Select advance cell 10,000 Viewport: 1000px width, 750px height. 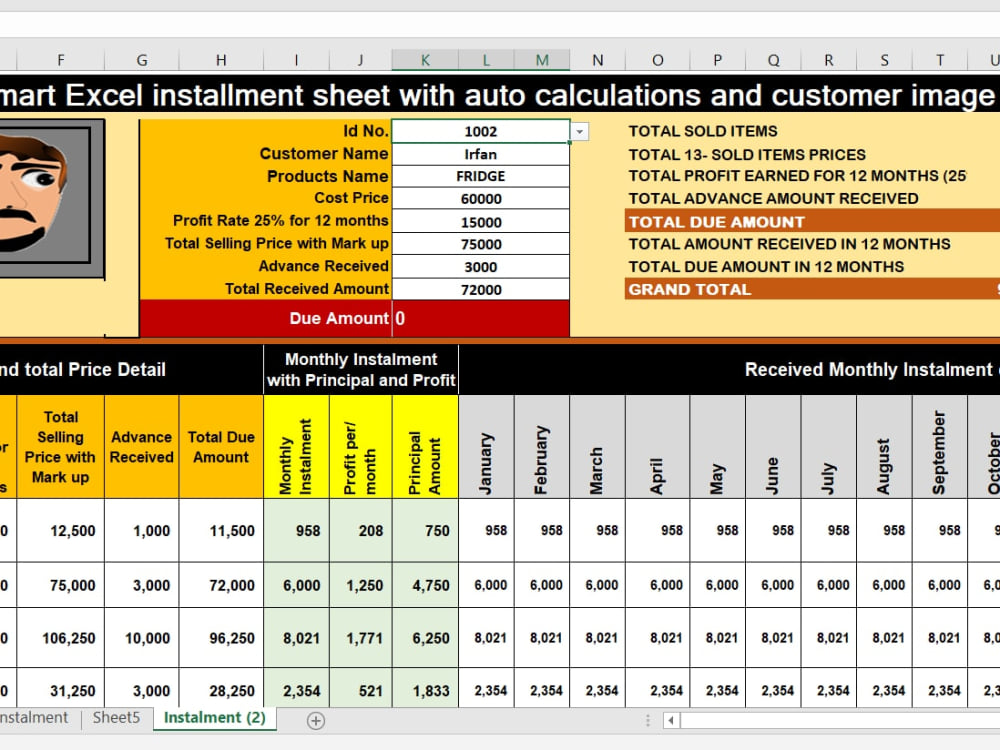click(142, 638)
